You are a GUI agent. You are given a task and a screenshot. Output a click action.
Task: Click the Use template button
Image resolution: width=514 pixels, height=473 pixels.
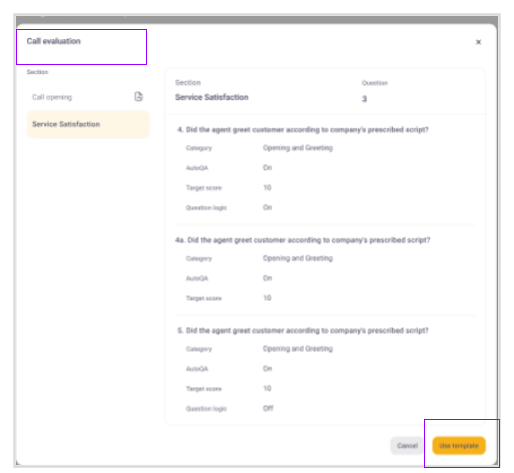459,446
